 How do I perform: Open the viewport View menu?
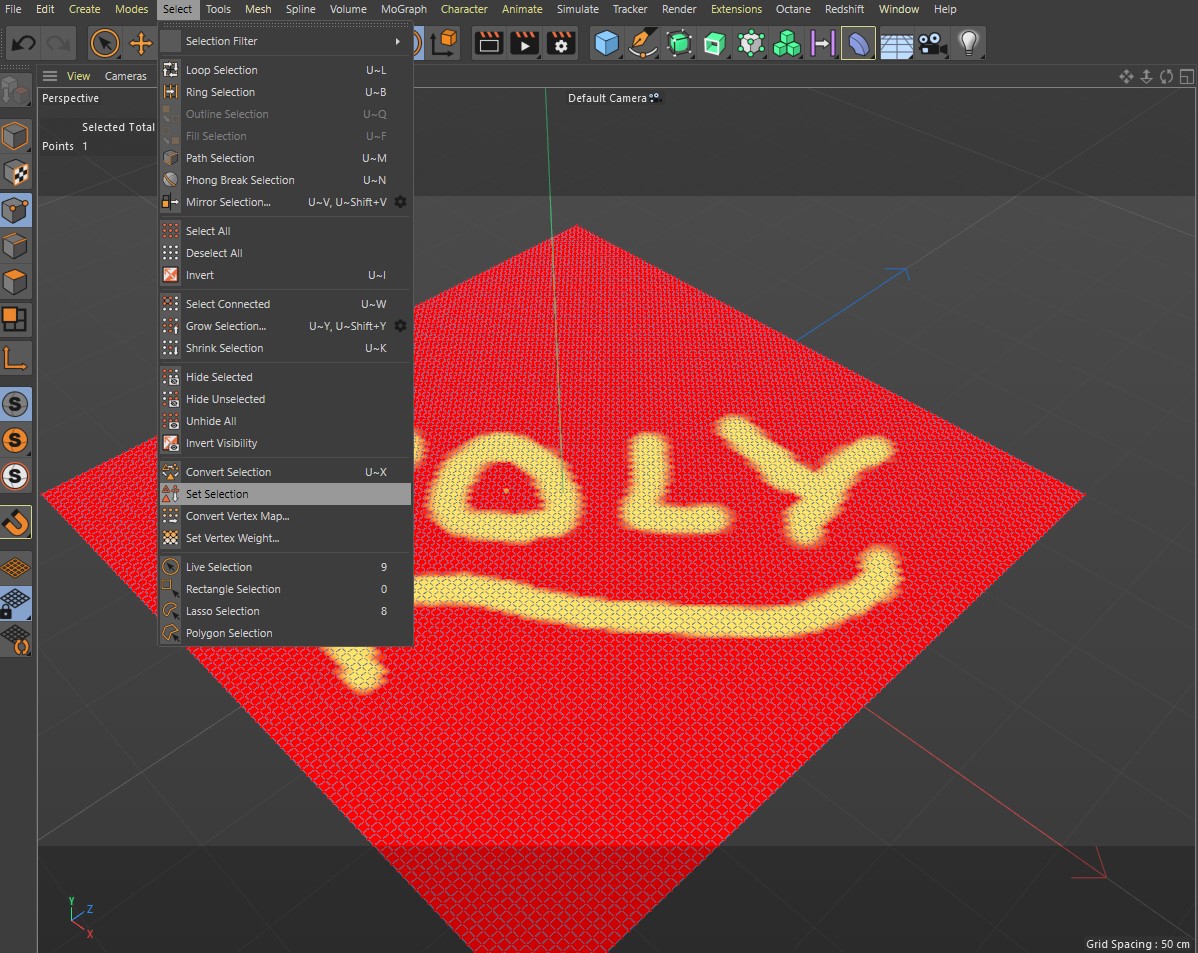click(x=78, y=76)
